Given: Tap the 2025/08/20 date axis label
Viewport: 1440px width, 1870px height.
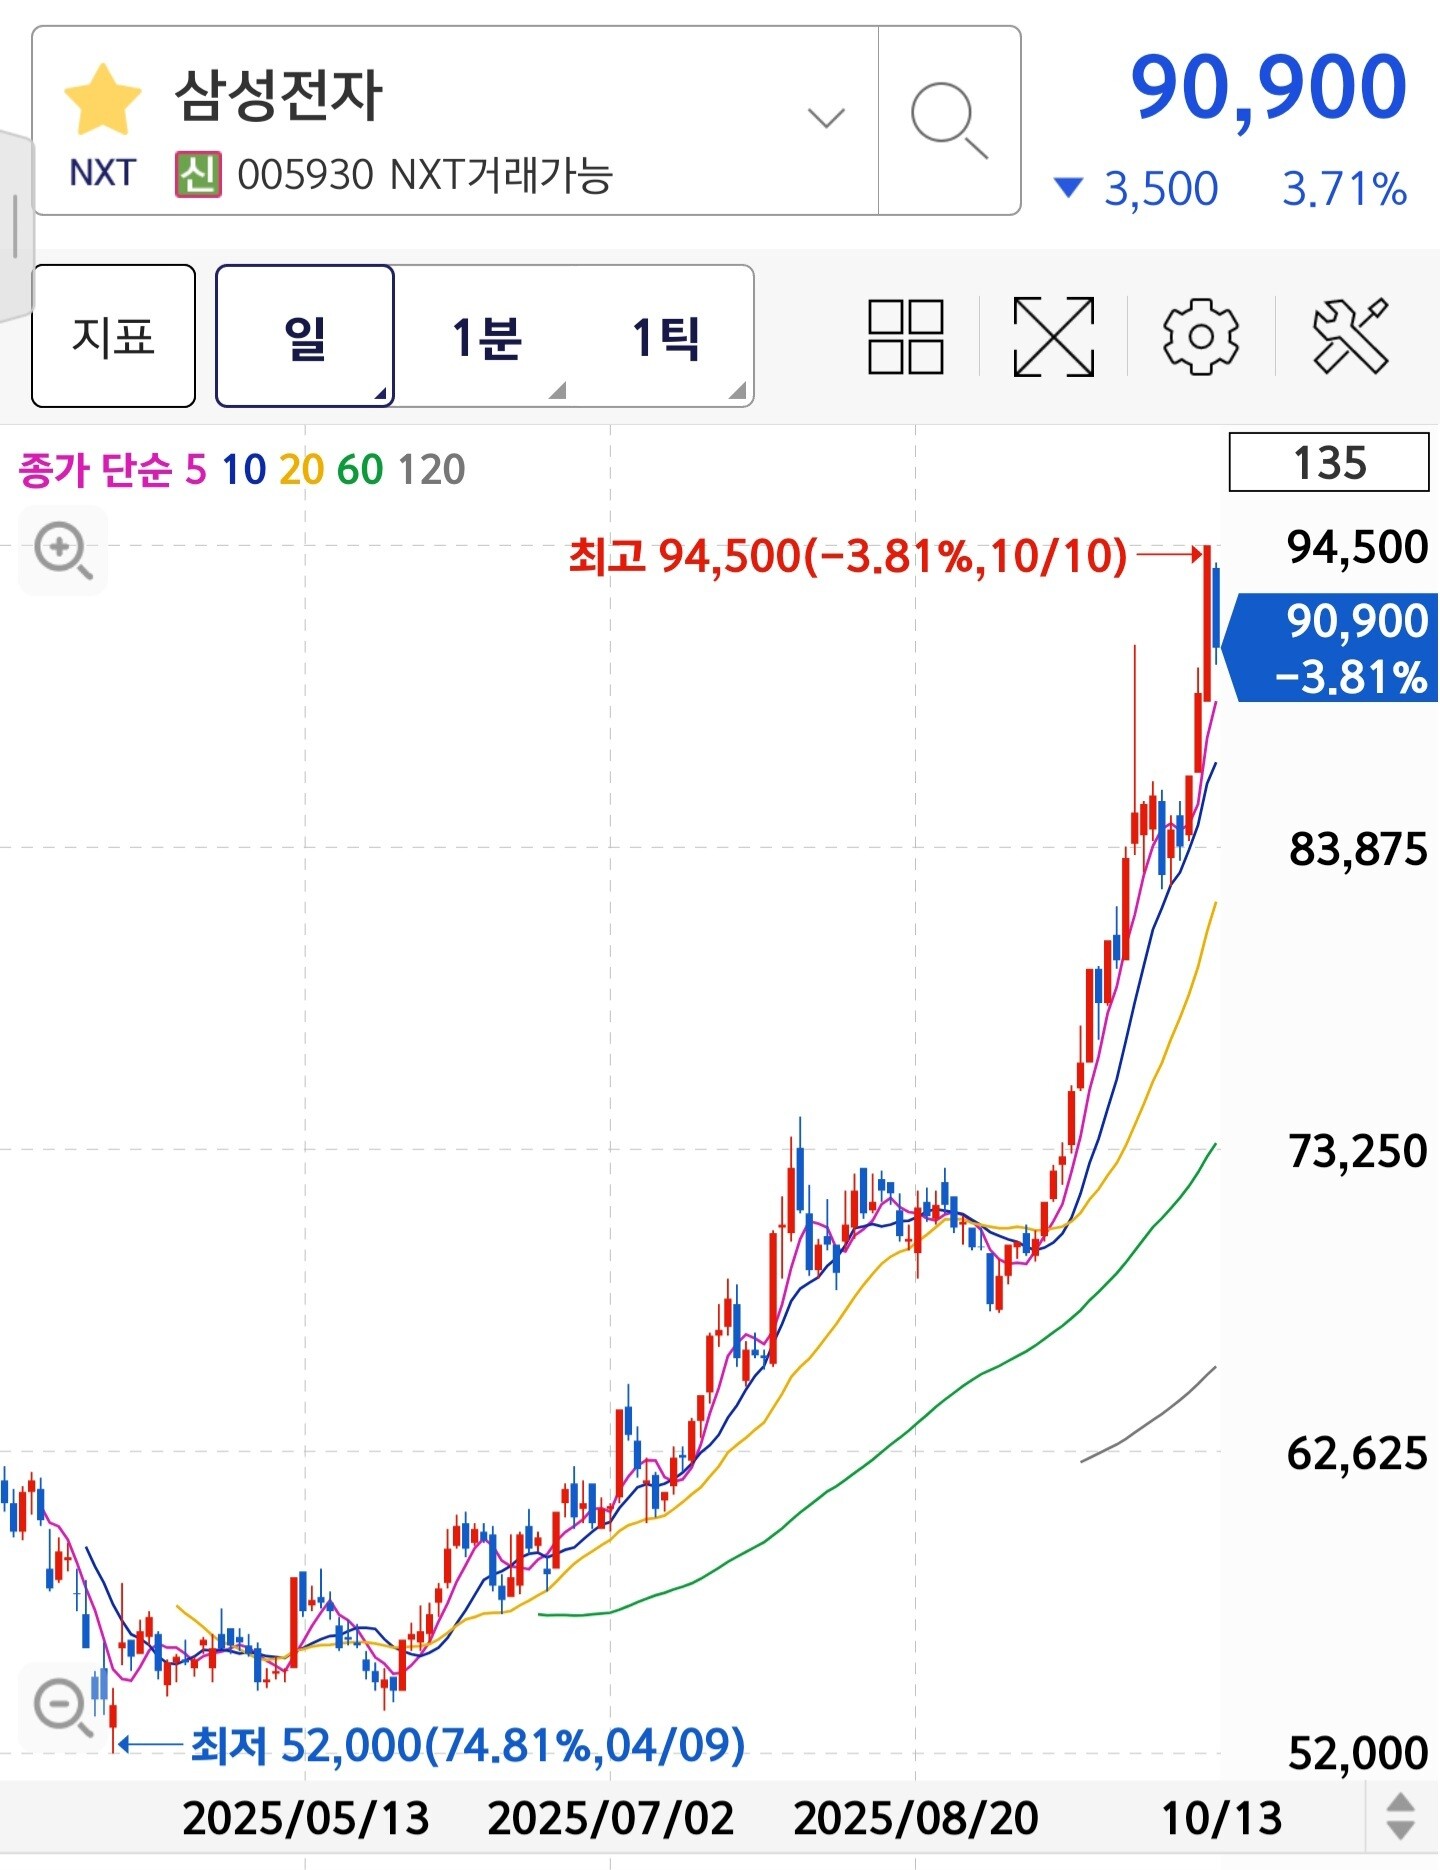Looking at the screenshot, I should 916,1817.
